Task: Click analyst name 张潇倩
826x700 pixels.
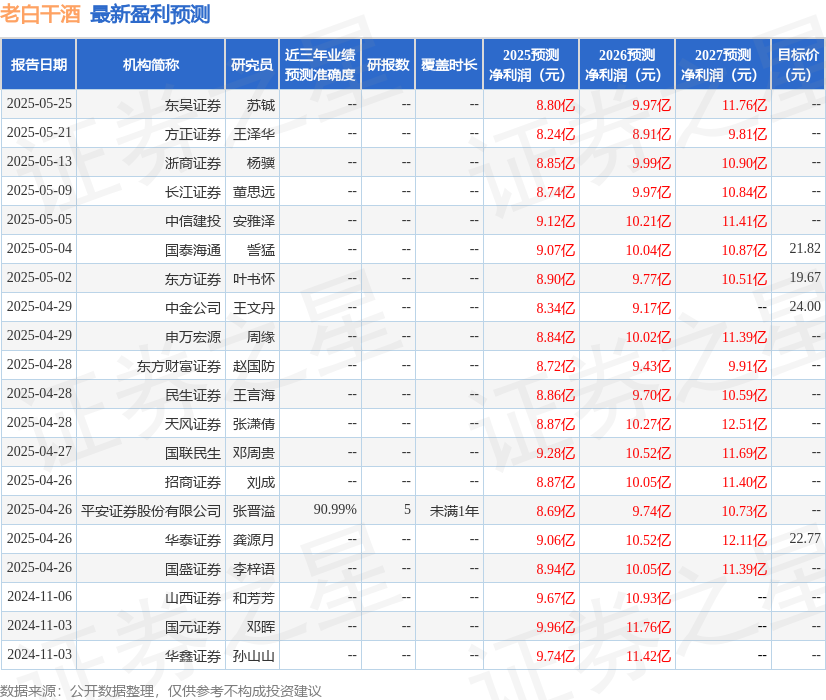Action: tap(254, 424)
